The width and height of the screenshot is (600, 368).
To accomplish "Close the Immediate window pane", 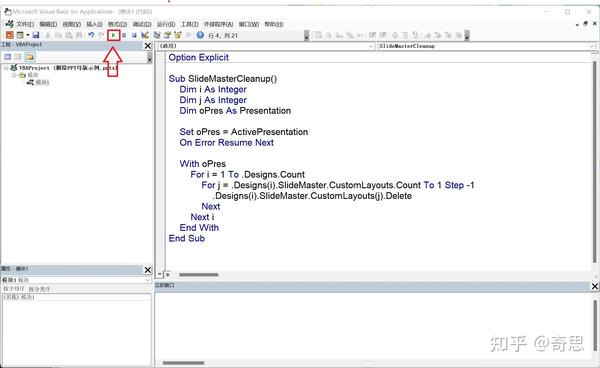I will coord(595,286).
